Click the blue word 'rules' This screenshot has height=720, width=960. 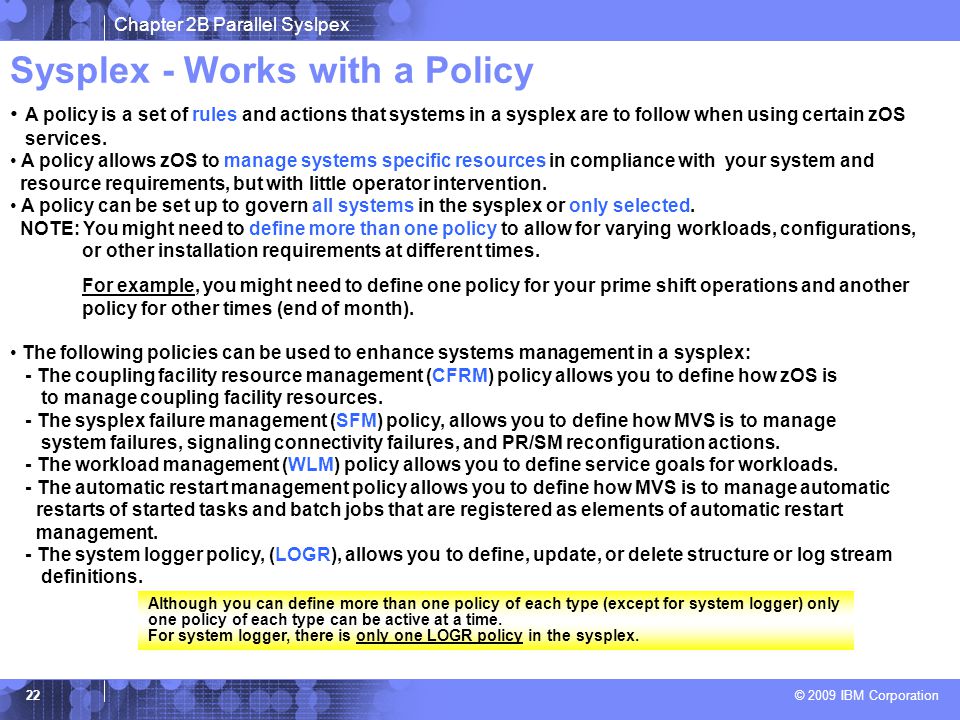(x=214, y=114)
